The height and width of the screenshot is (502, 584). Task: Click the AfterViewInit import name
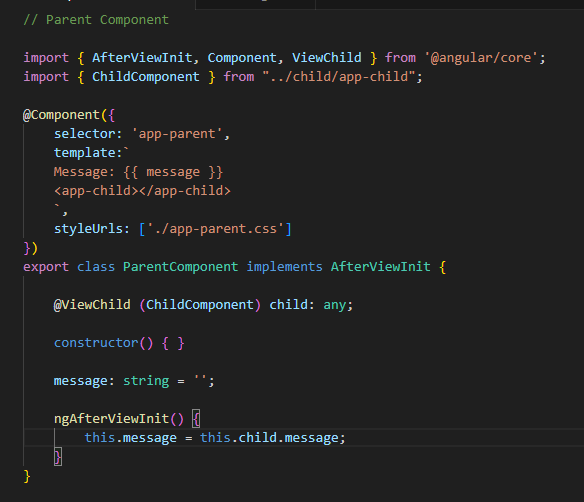(x=142, y=58)
